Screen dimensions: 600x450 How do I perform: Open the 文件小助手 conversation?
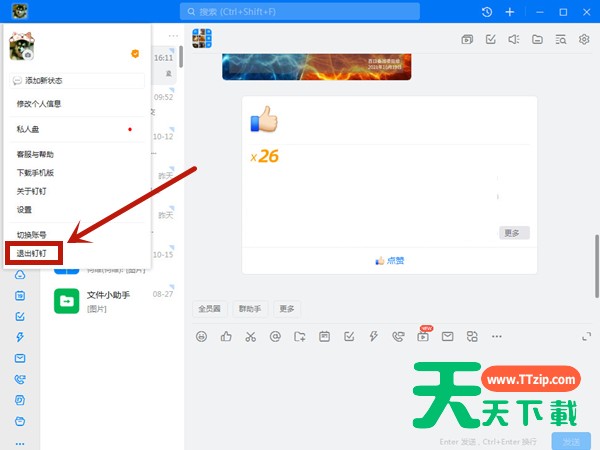[114, 301]
